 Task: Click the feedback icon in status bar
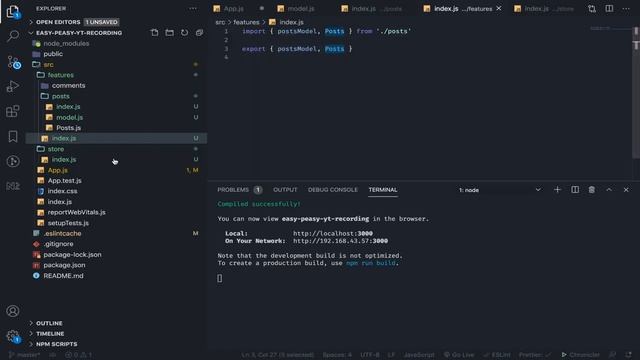[x=612, y=355]
